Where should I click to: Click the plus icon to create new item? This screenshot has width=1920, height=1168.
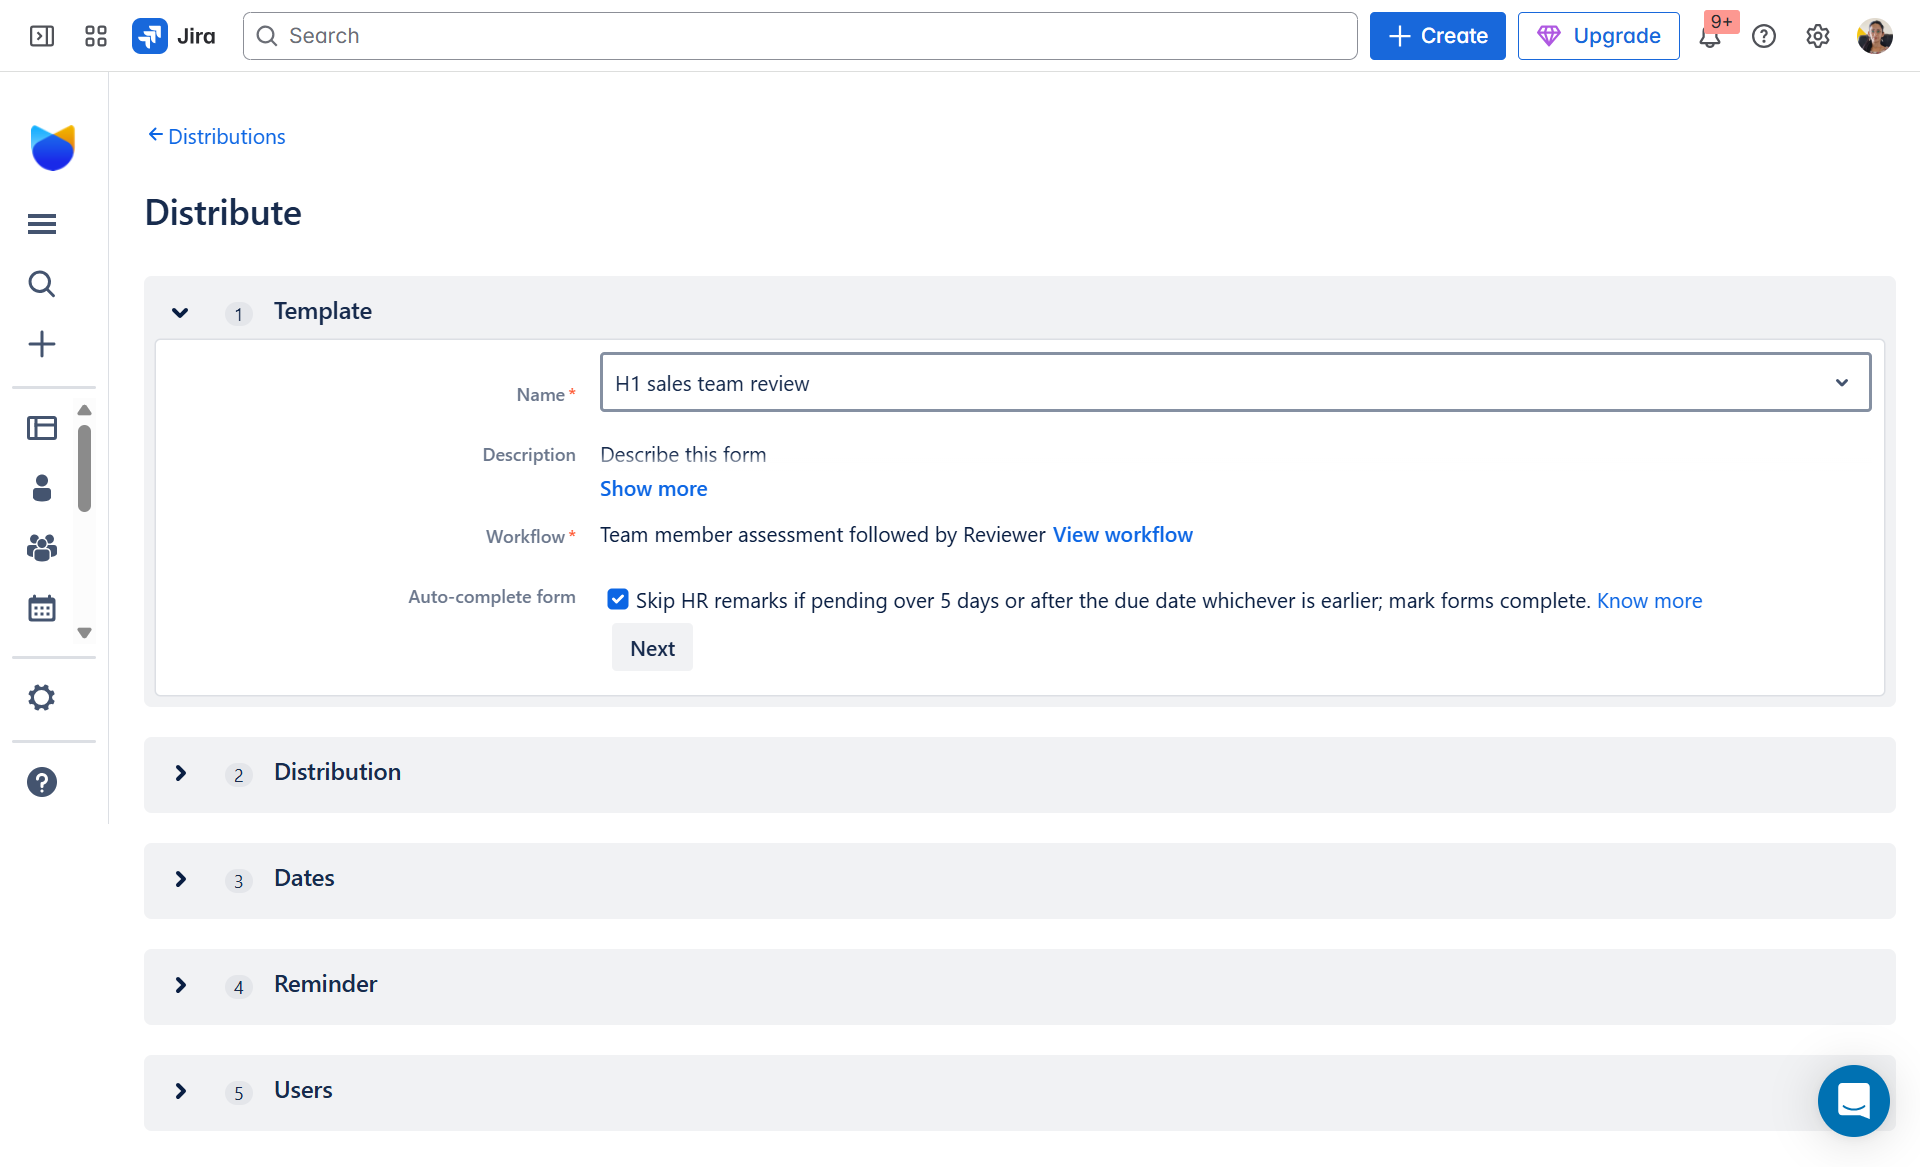pyautogui.click(x=41, y=344)
